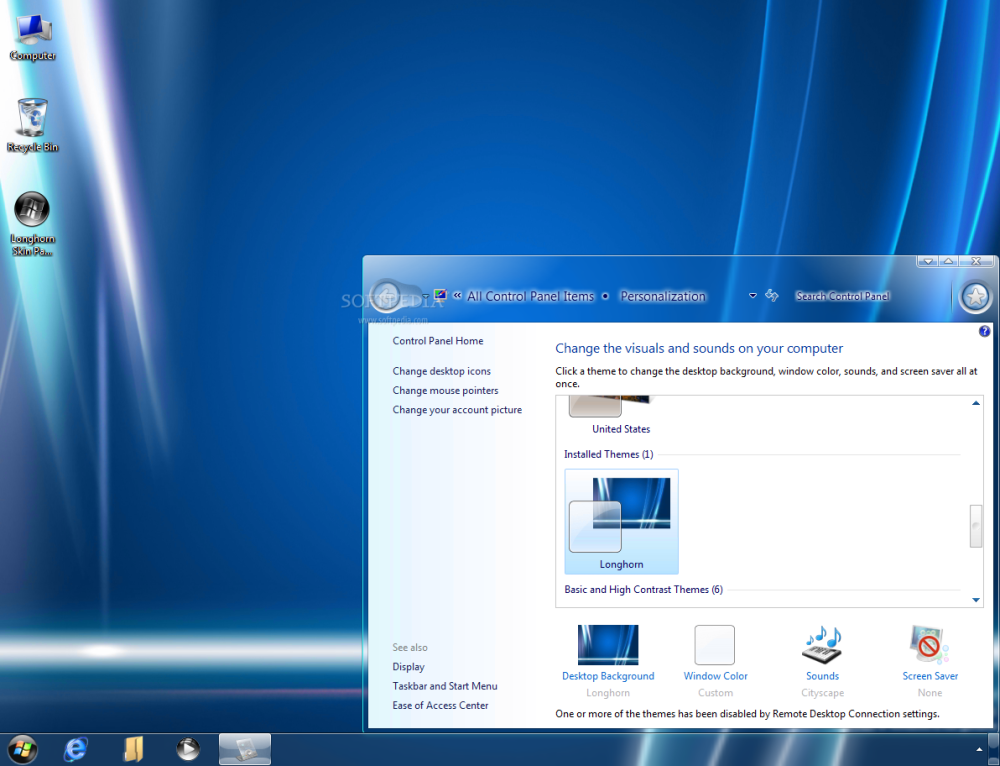Open the Ease of Access Center link
The height and width of the screenshot is (766, 1000).
440,705
